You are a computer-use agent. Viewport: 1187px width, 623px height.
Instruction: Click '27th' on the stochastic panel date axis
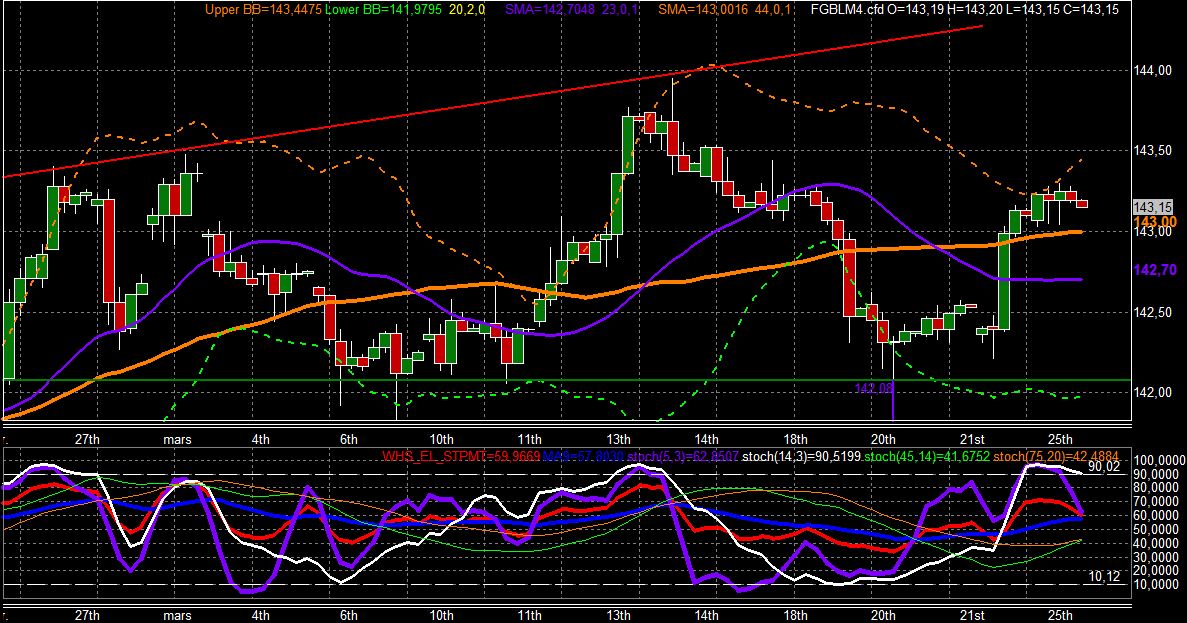(87, 615)
